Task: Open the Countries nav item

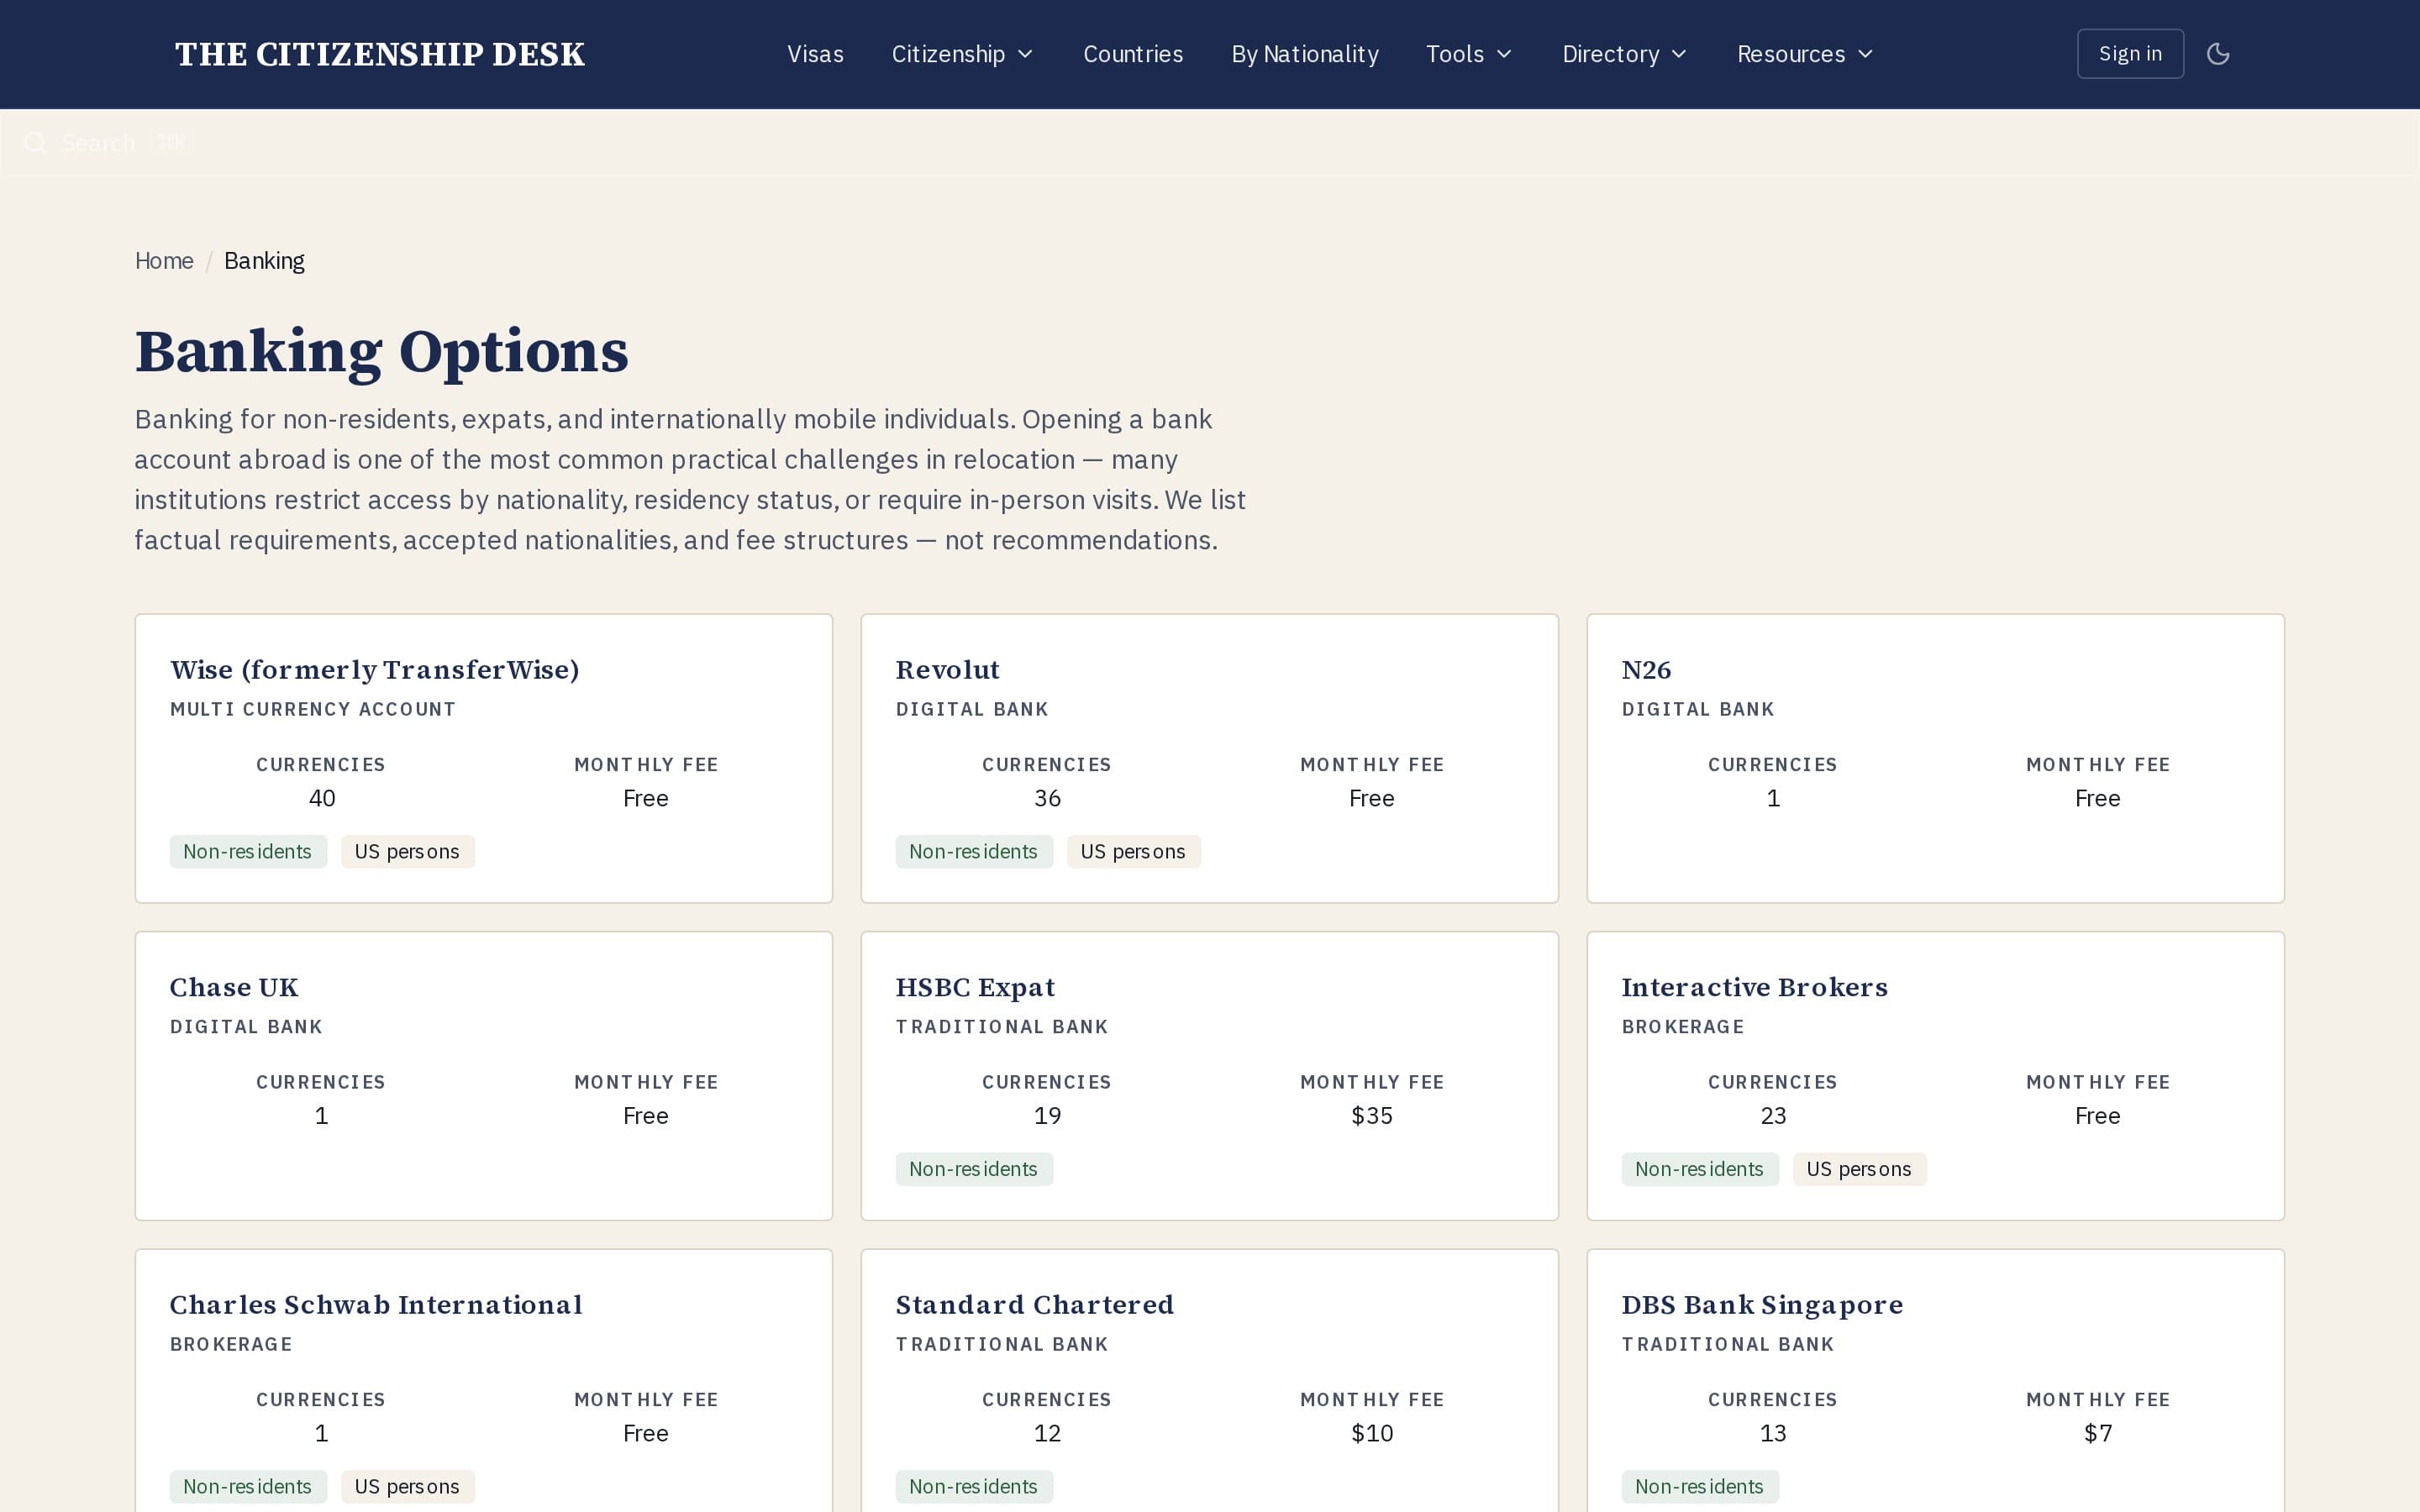Action: pos(1133,54)
